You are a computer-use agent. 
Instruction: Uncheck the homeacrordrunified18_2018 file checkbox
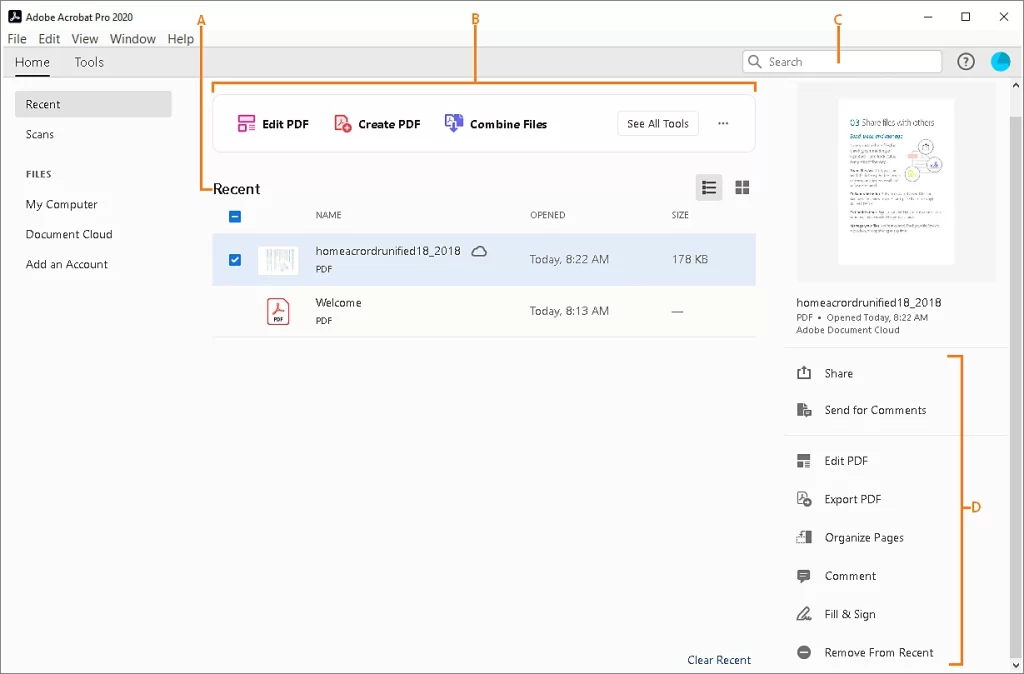pos(234,259)
